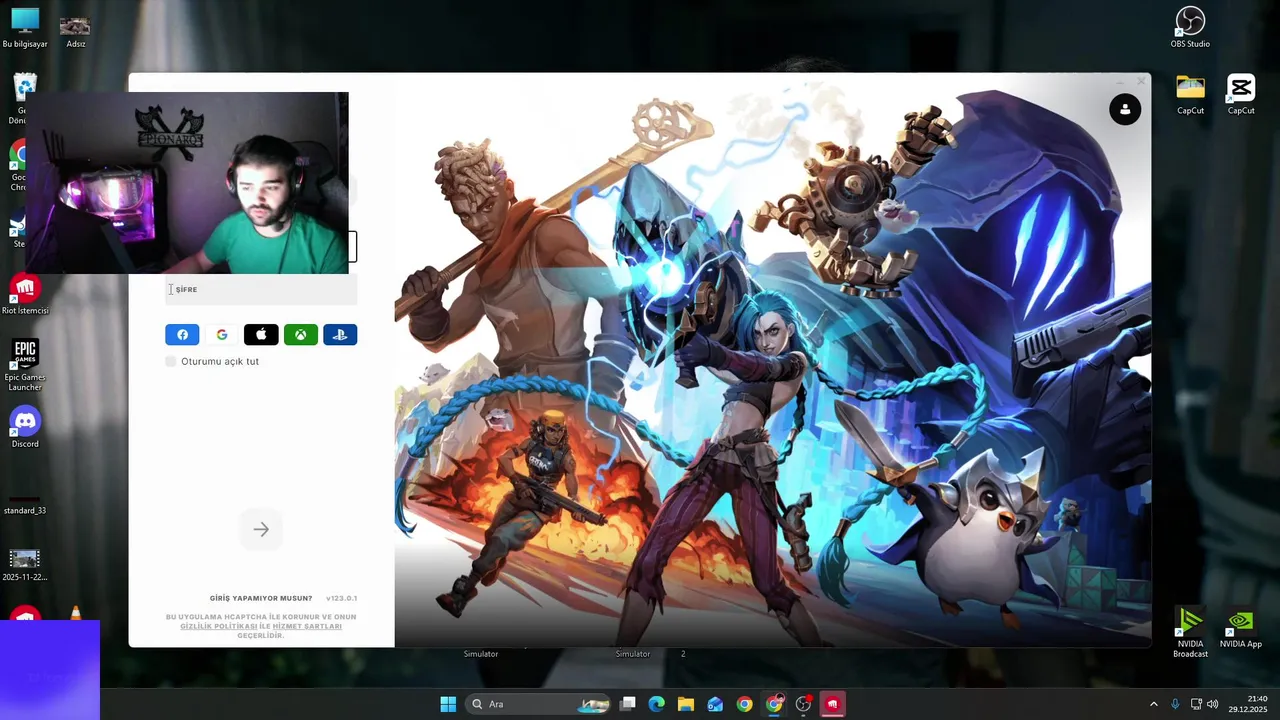Viewport: 1280px width, 720px height.
Task: Open Riot İstemcisi desktop shortcut
Action: (x=25, y=295)
